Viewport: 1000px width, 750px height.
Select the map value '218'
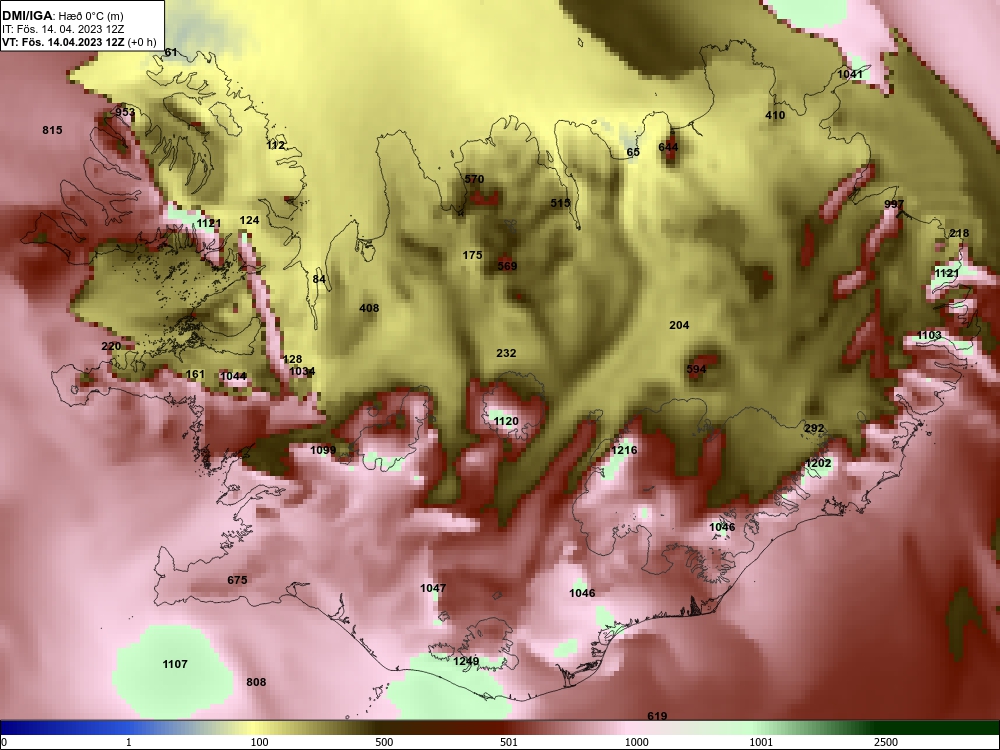[x=959, y=233]
